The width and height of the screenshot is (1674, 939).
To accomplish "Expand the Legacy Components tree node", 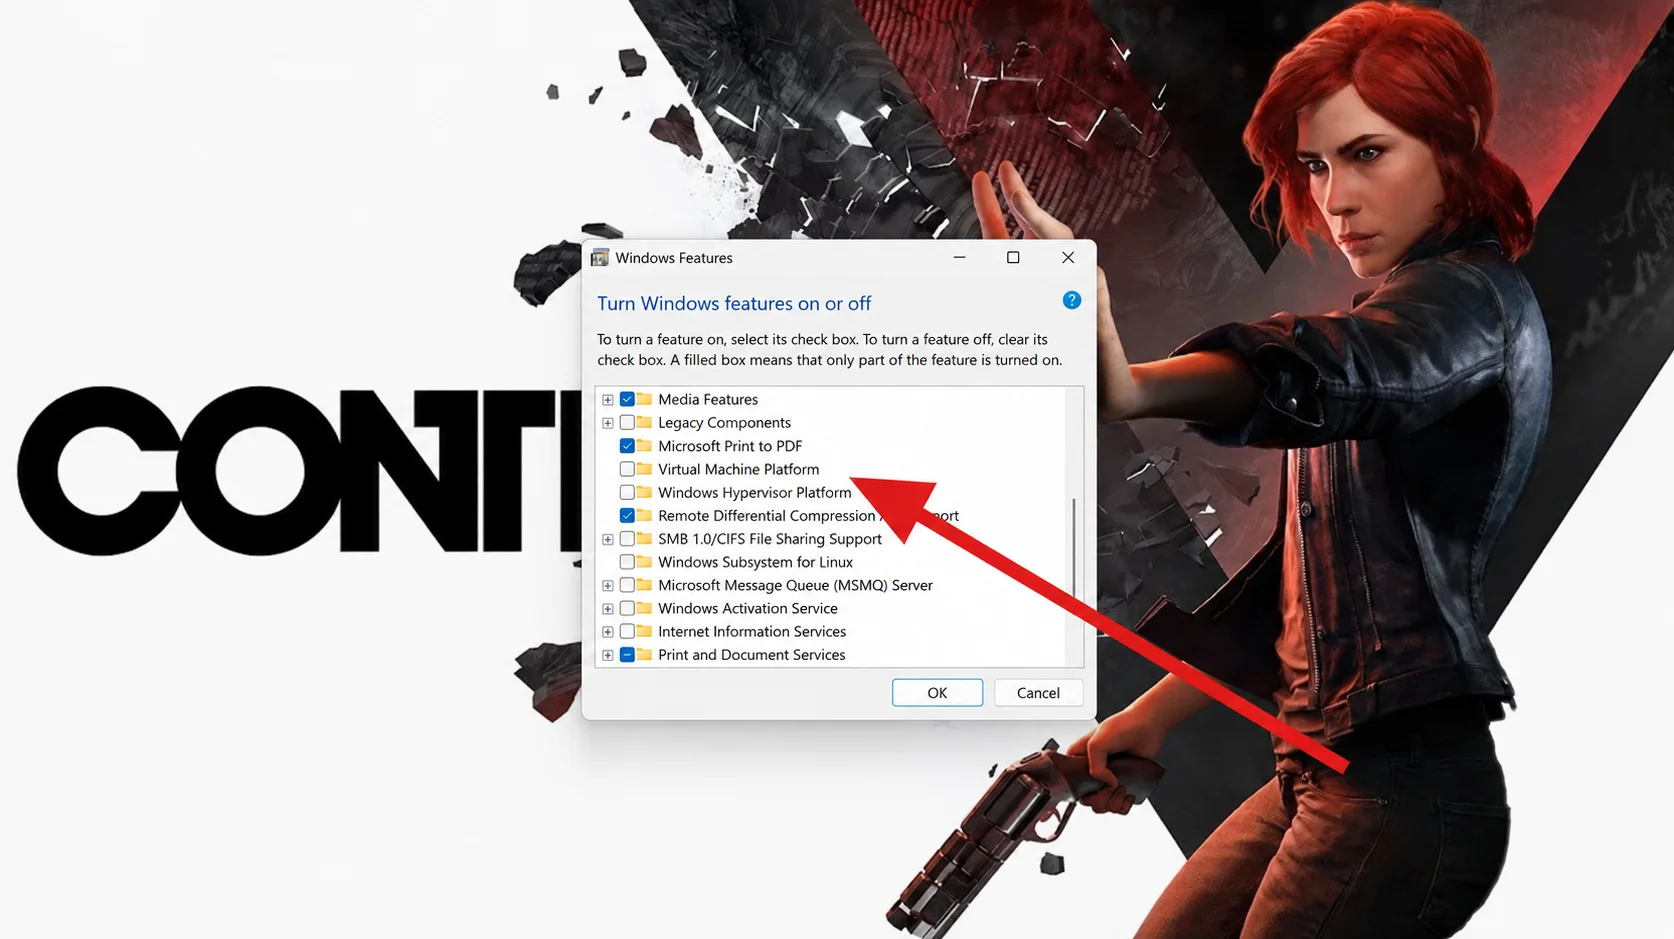I will (607, 423).
